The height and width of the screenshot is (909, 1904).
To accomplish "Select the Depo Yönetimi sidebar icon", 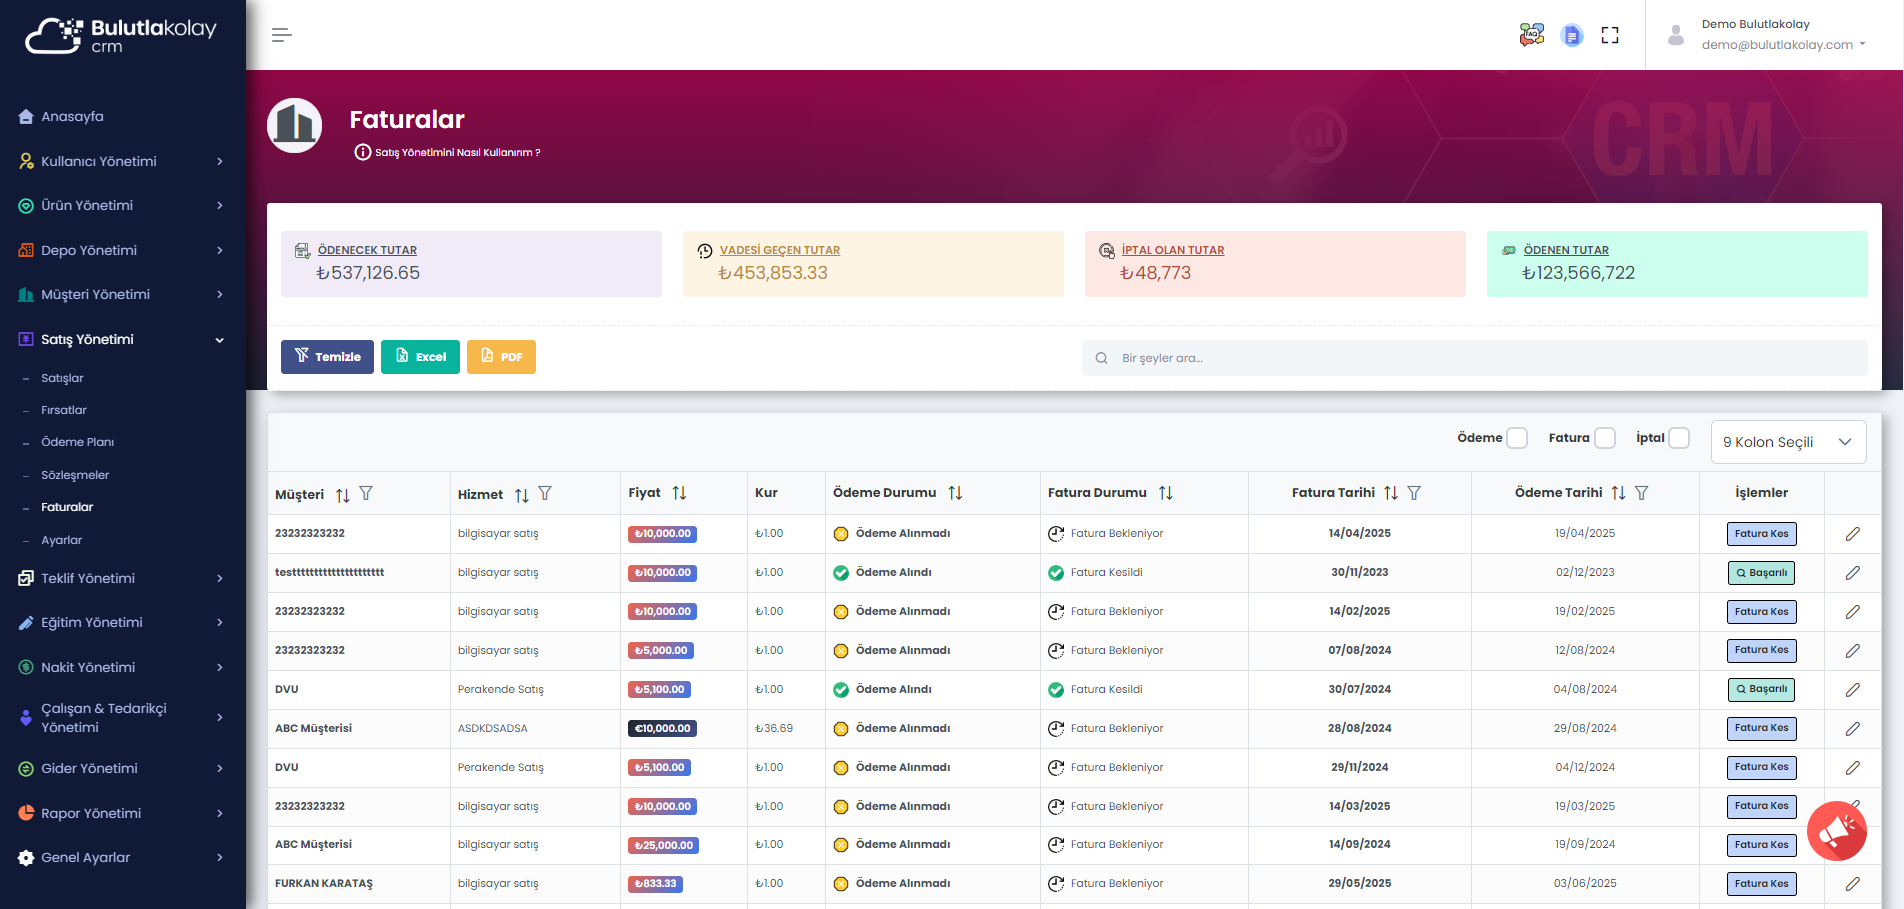I will coord(25,250).
